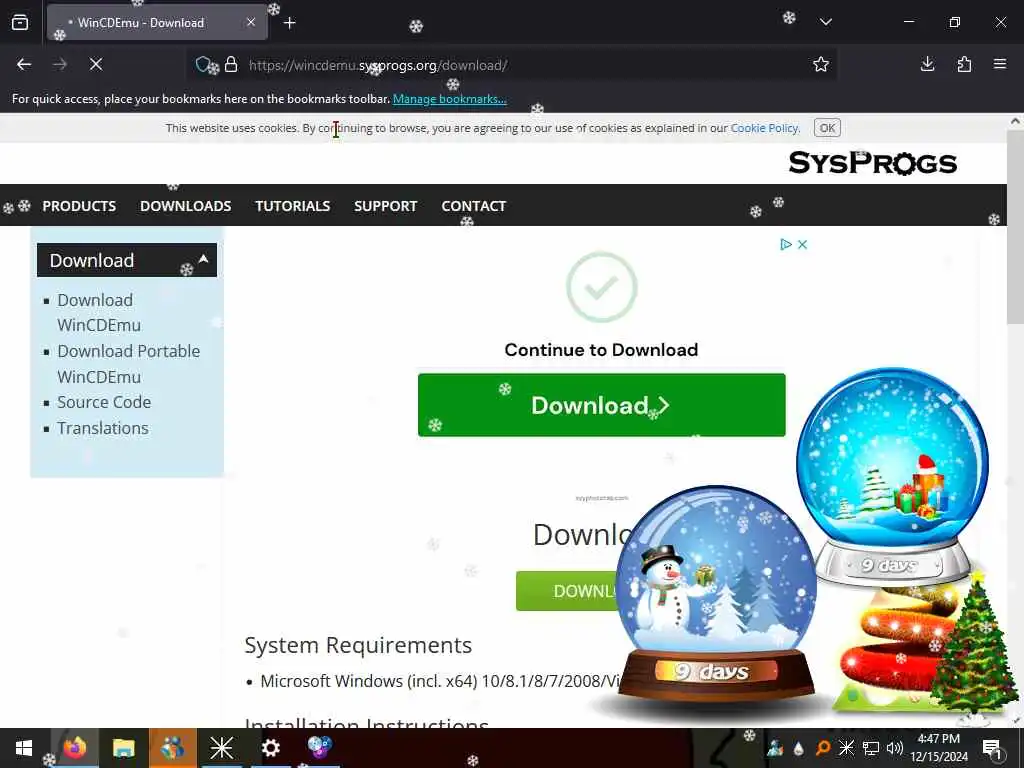Go back to the previous page
Screen dimensions: 1024x768
[x=24, y=64]
